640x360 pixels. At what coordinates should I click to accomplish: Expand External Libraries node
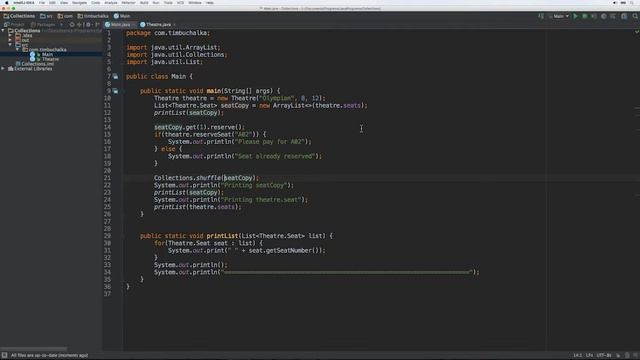(3, 69)
